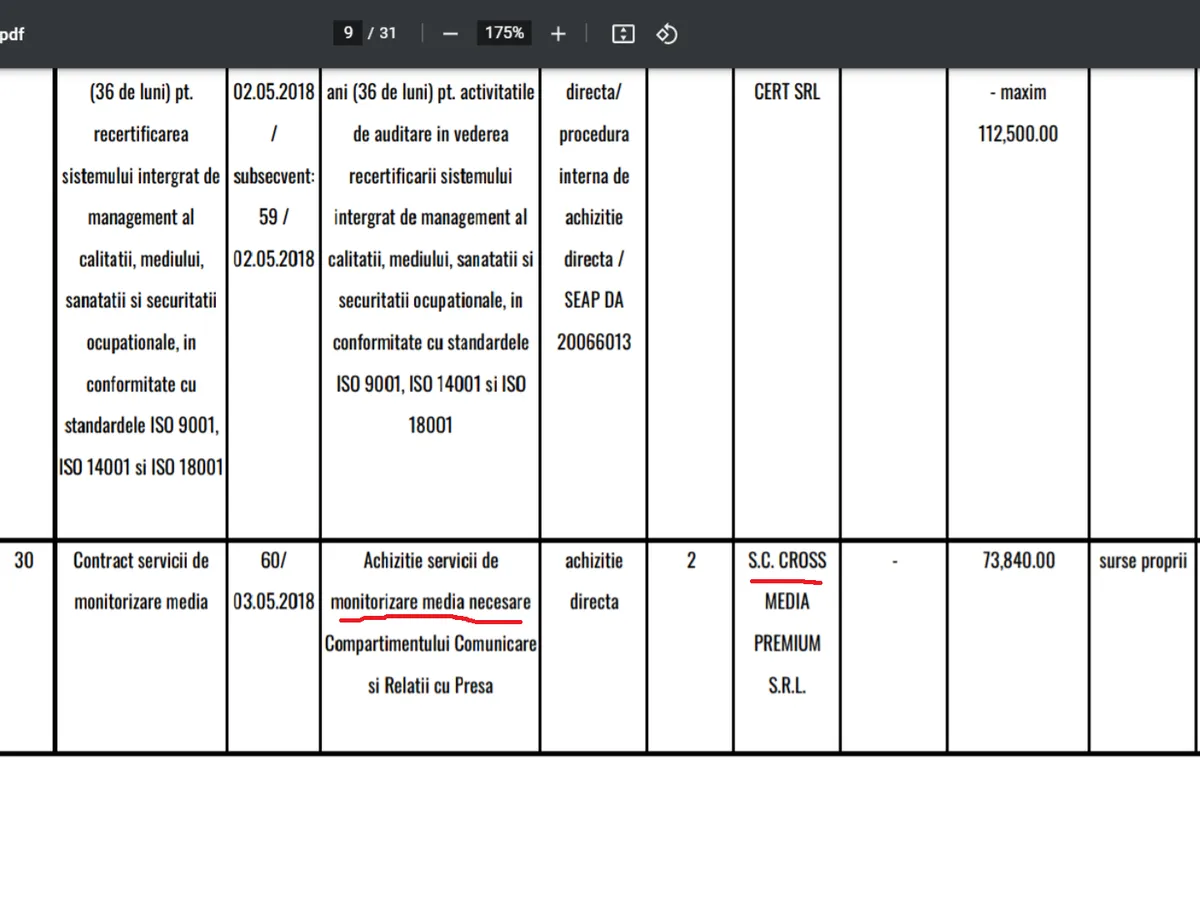Viewport: 1200px width, 900px height.
Task: Click the 'Contract servicii de' cell text
Action: click(141, 561)
